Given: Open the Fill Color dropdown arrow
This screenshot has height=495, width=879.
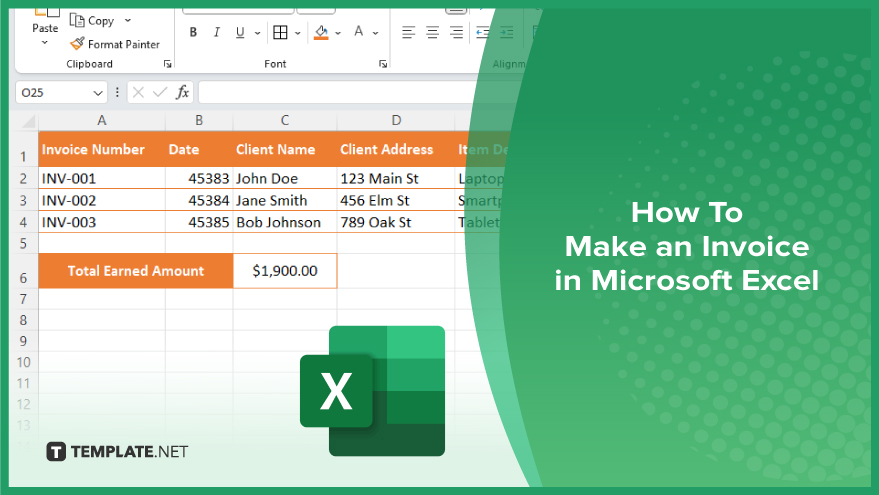Looking at the screenshot, I should pyautogui.click(x=338, y=33).
